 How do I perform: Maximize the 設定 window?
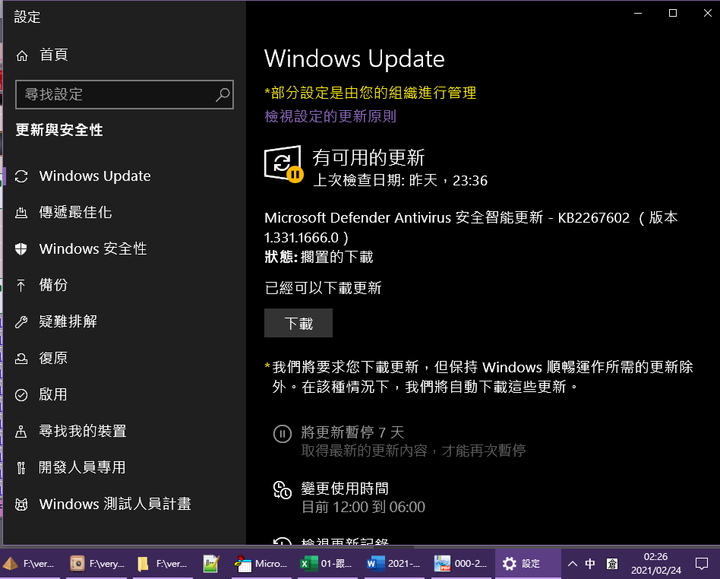(673, 13)
